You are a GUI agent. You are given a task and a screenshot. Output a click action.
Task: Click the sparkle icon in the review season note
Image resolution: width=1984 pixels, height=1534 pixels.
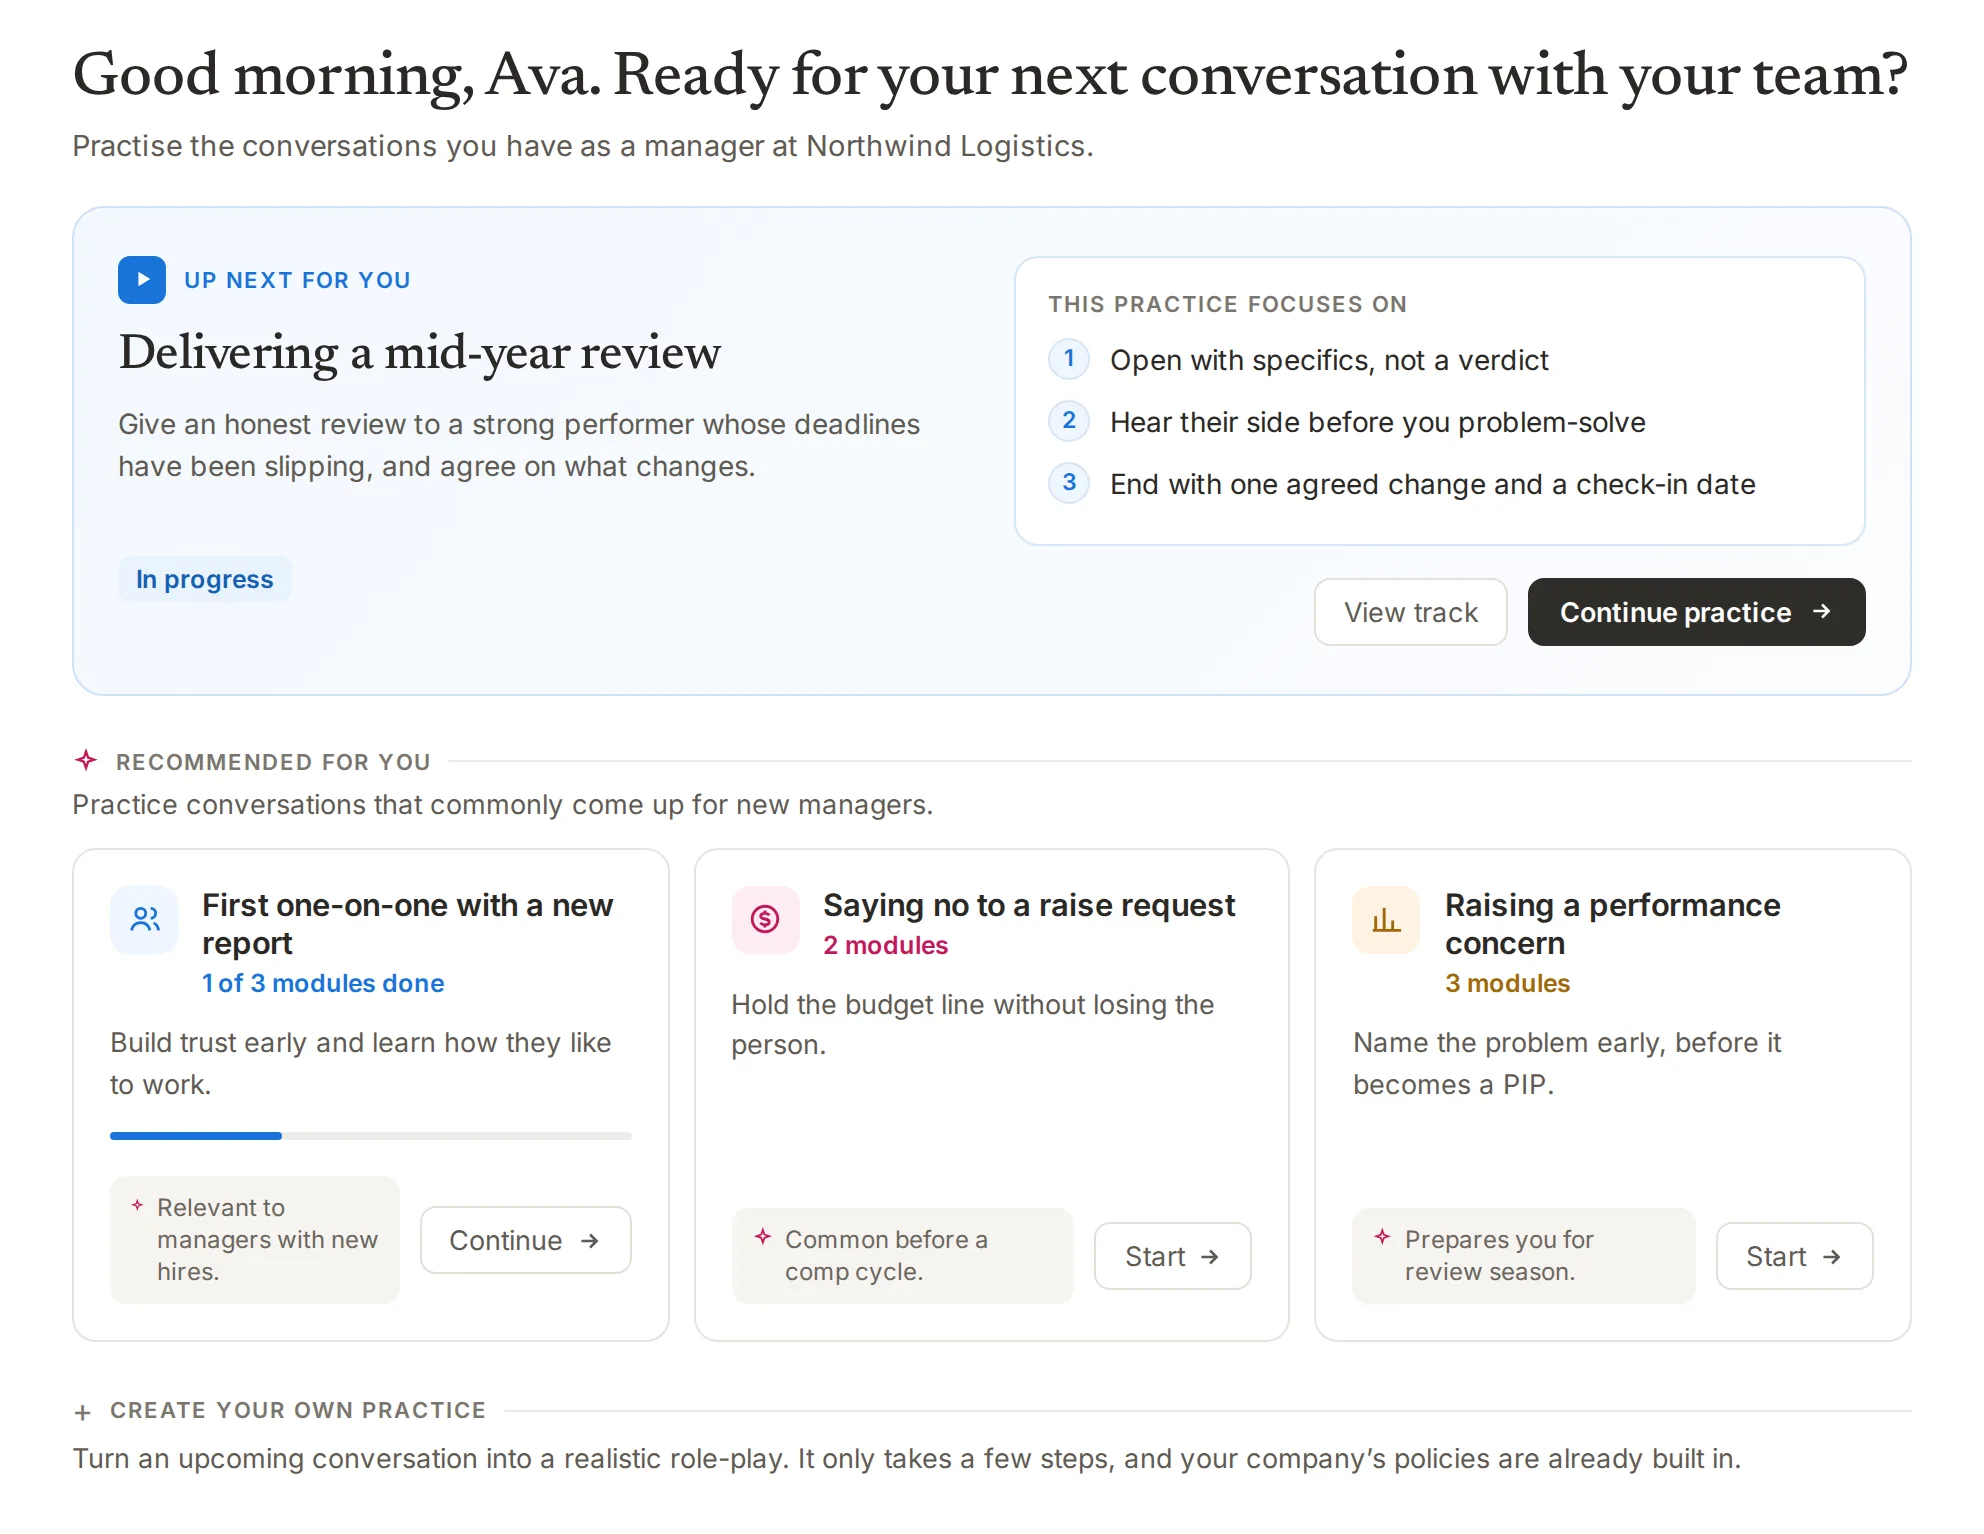[1383, 1237]
